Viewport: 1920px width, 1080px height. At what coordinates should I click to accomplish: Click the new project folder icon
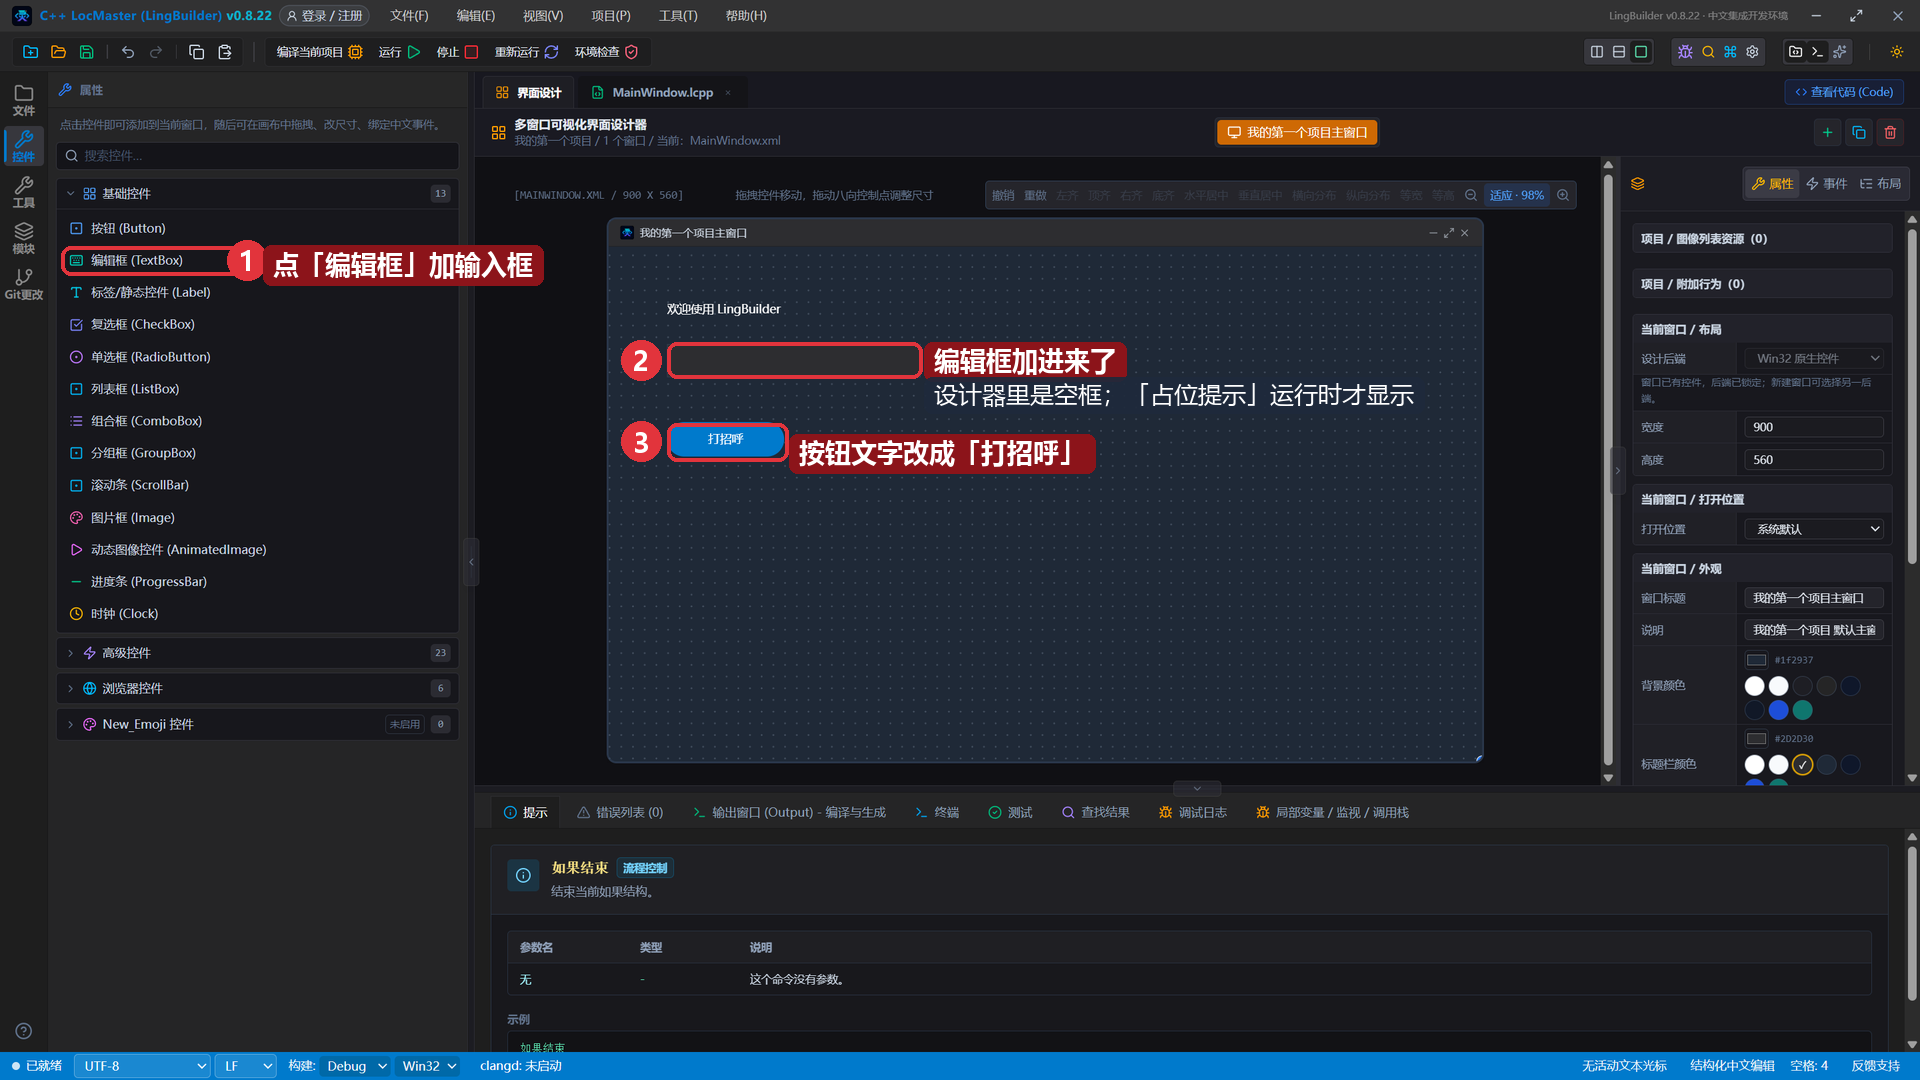point(30,52)
